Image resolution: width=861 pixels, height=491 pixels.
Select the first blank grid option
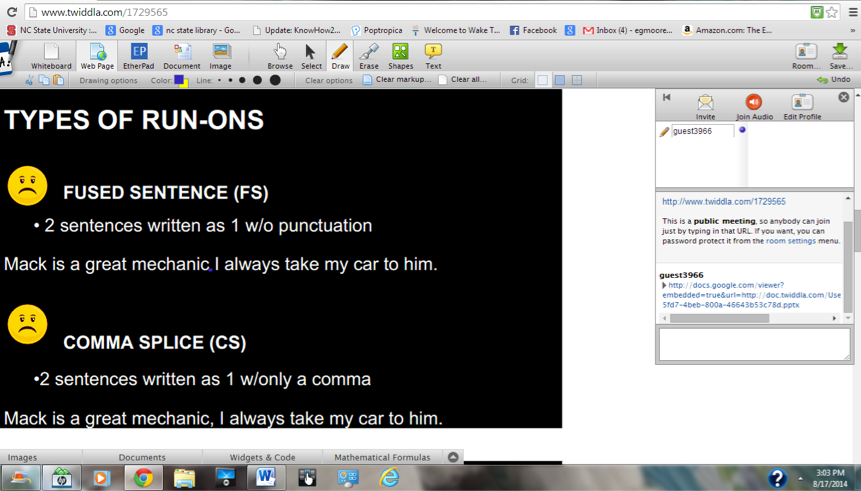[x=542, y=80]
